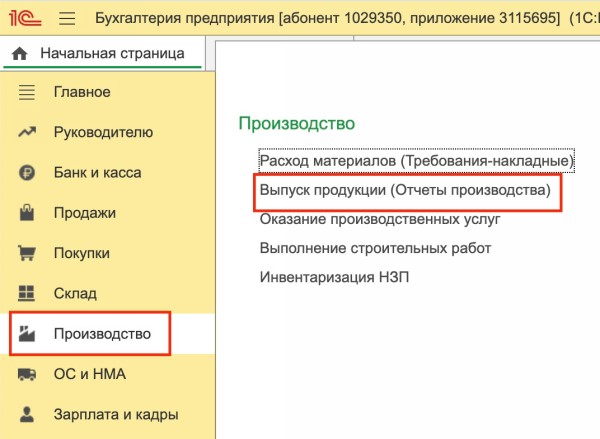600x439 pixels.
Task: Click the Руководителю chart icon
Action: click(28, 132)
